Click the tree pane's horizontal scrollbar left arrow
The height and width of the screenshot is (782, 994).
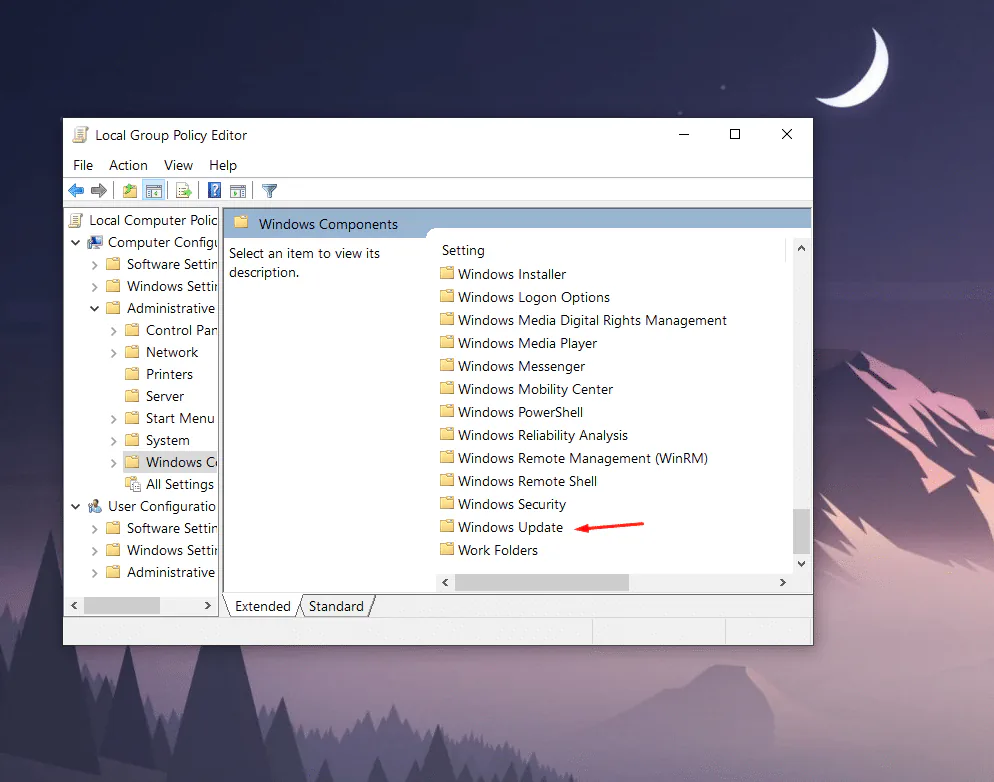pyautogui.click(x=74, y=606)
